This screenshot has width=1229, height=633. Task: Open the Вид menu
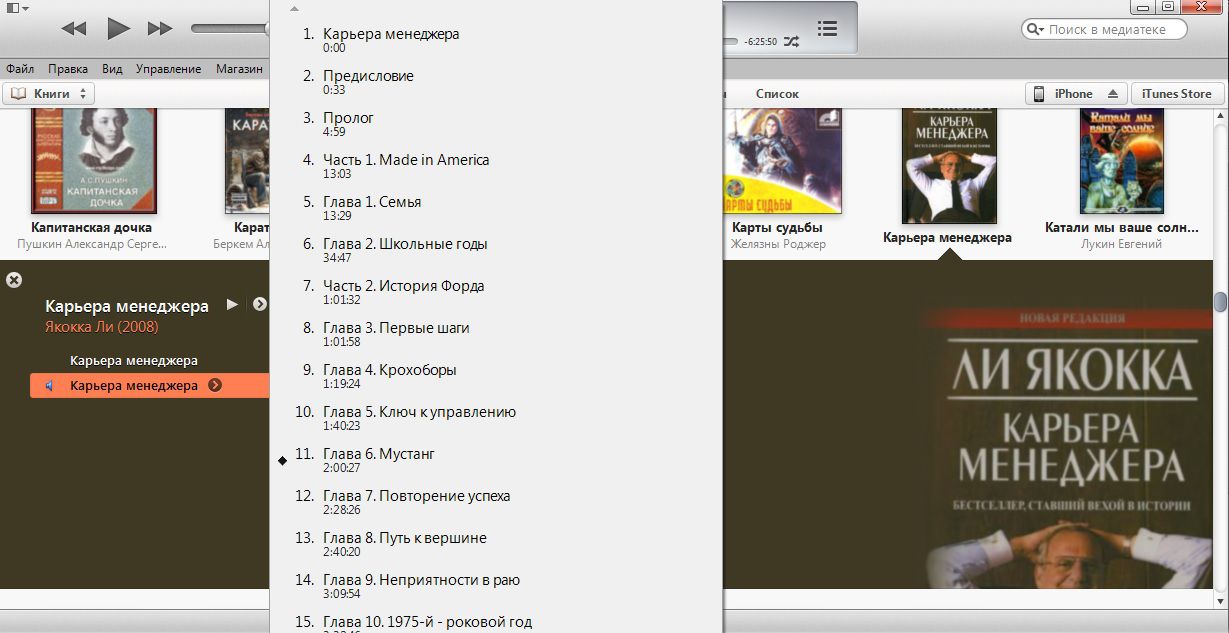(112, 69)
